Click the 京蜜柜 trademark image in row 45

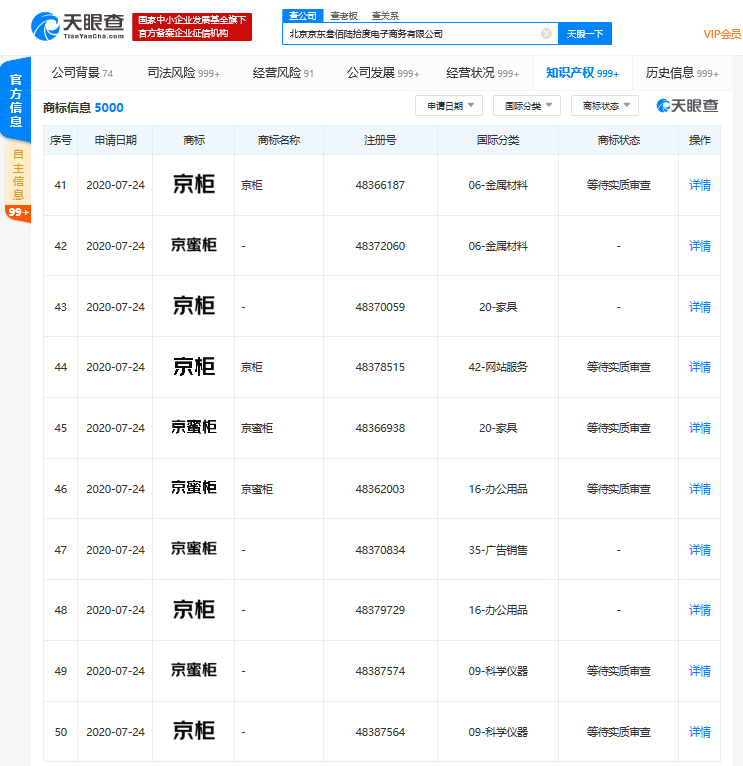194,427
